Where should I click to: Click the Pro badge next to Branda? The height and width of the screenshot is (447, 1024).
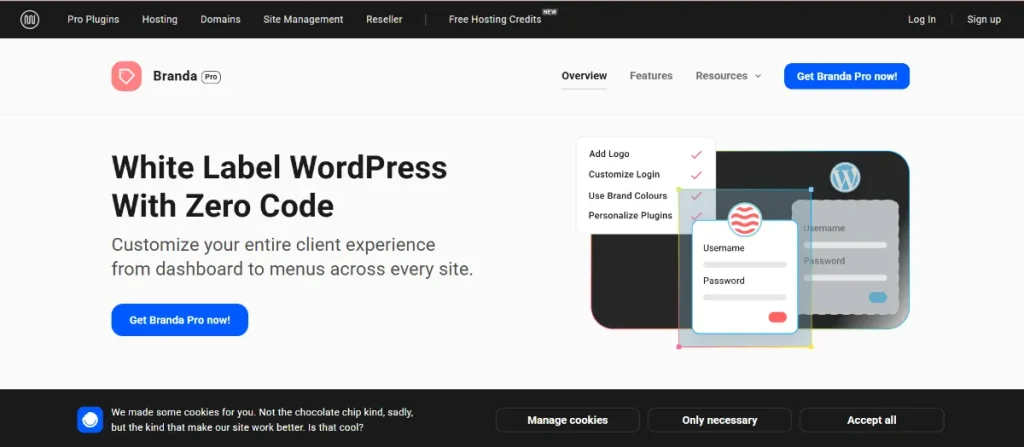tap(211, 76)
